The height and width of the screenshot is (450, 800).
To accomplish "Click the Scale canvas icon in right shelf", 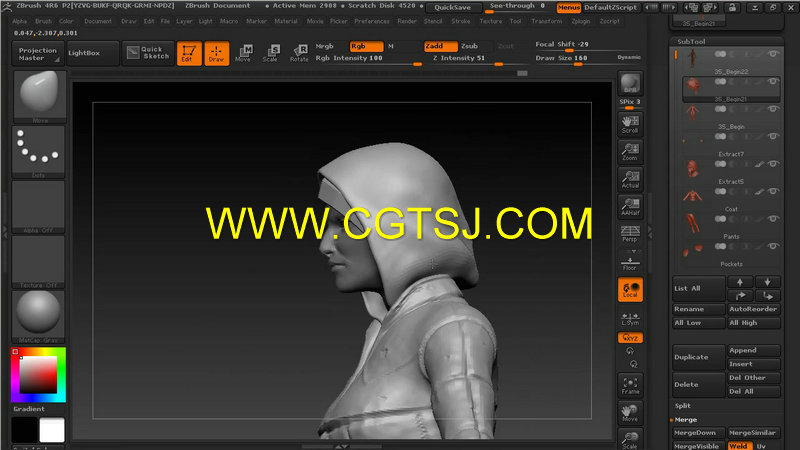I will point(630,440).
